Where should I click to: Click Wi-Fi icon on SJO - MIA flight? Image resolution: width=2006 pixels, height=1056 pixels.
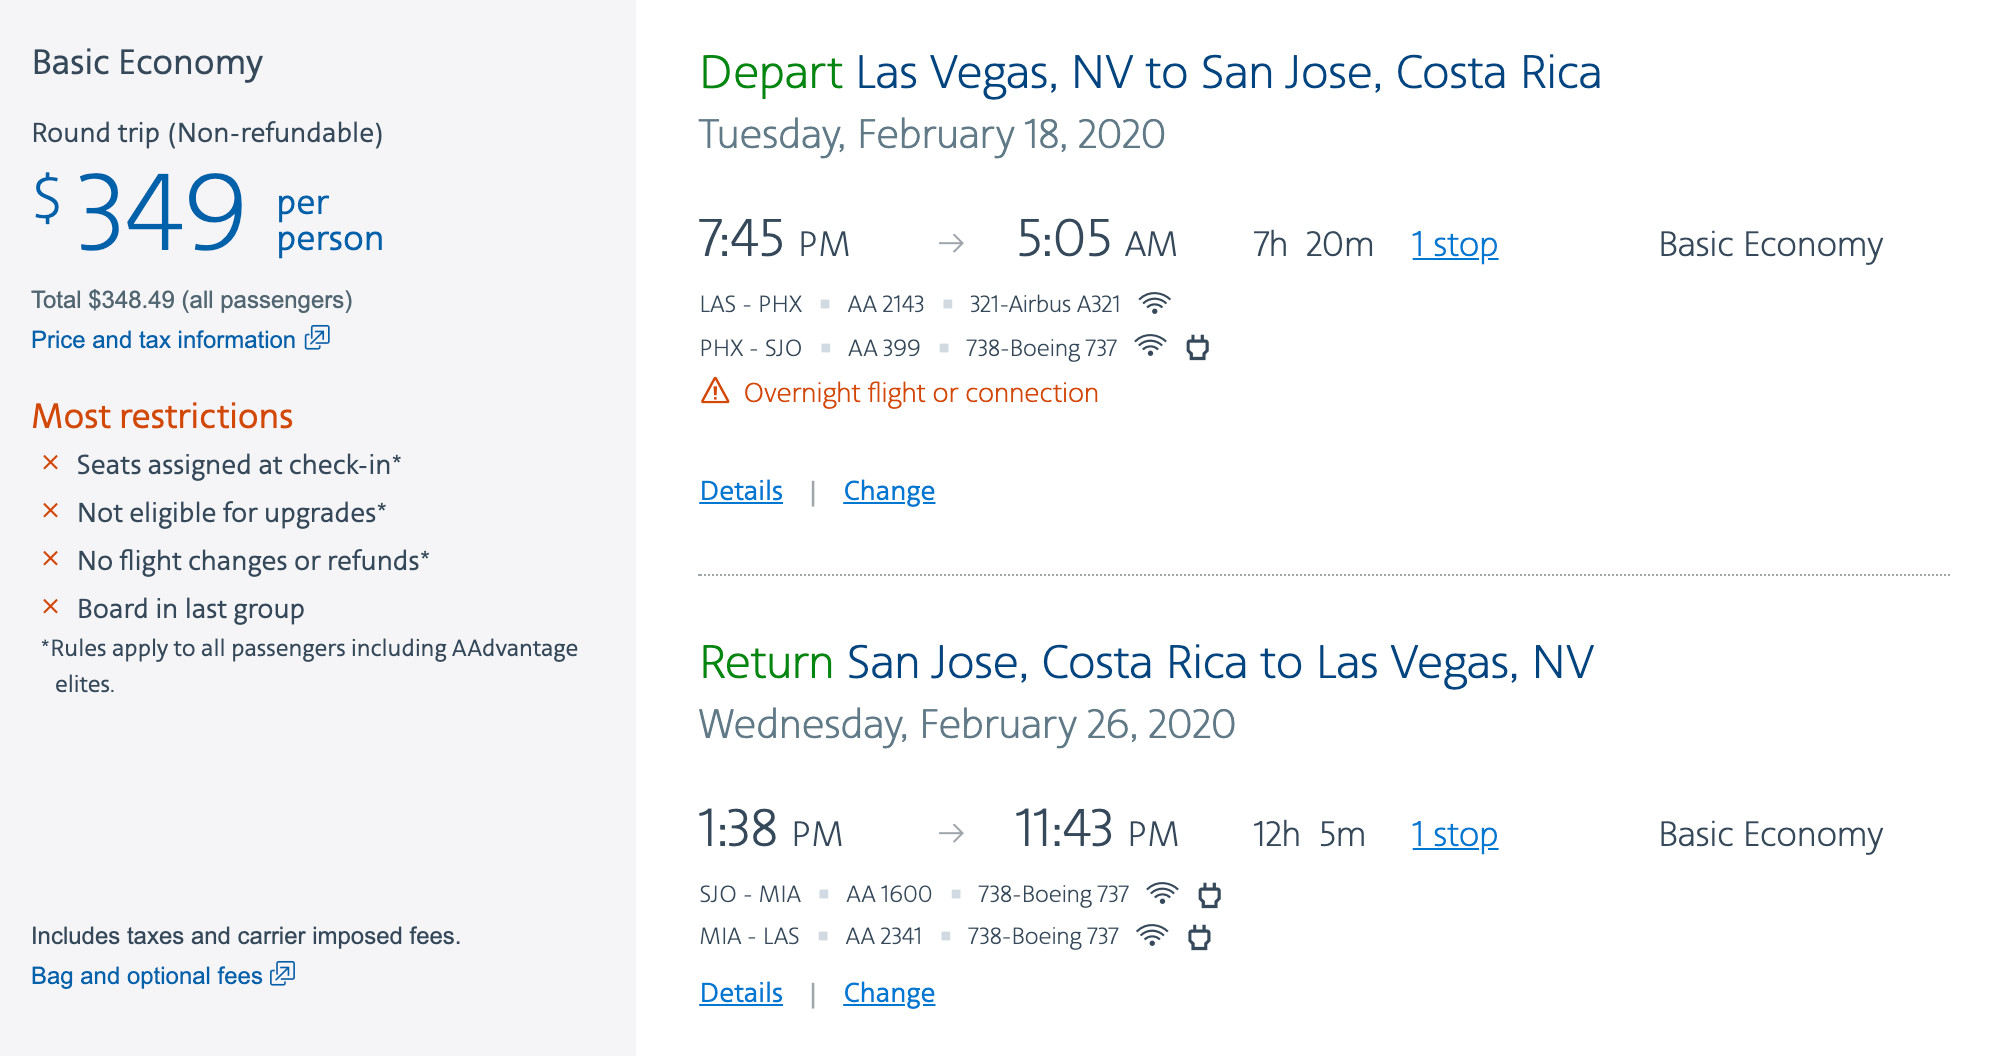(x=1162, y=893)
